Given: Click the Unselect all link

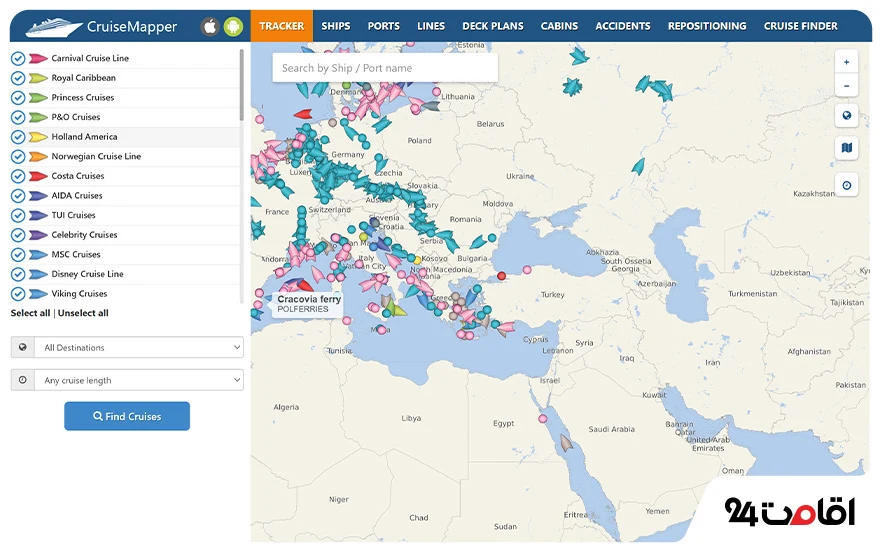Looking at the screenshot, I should [83, 313].
